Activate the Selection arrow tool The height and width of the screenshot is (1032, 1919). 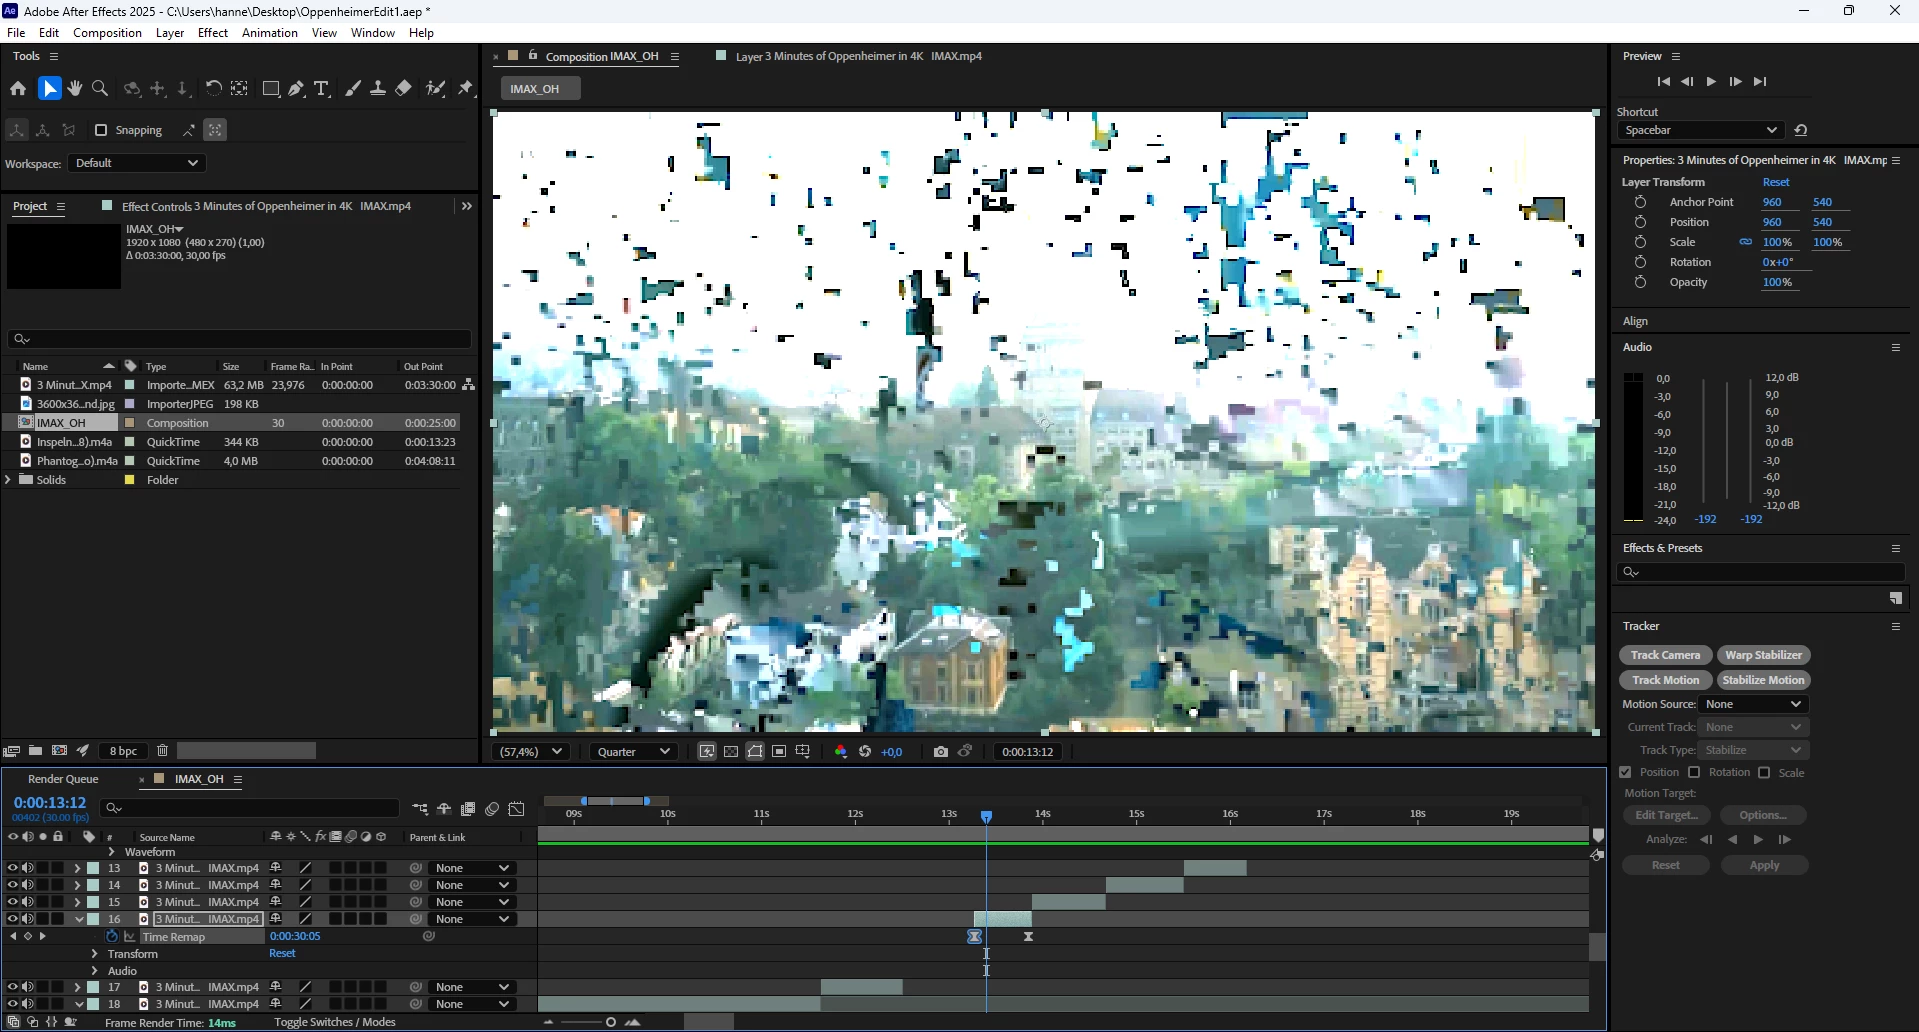click(49, 89)
